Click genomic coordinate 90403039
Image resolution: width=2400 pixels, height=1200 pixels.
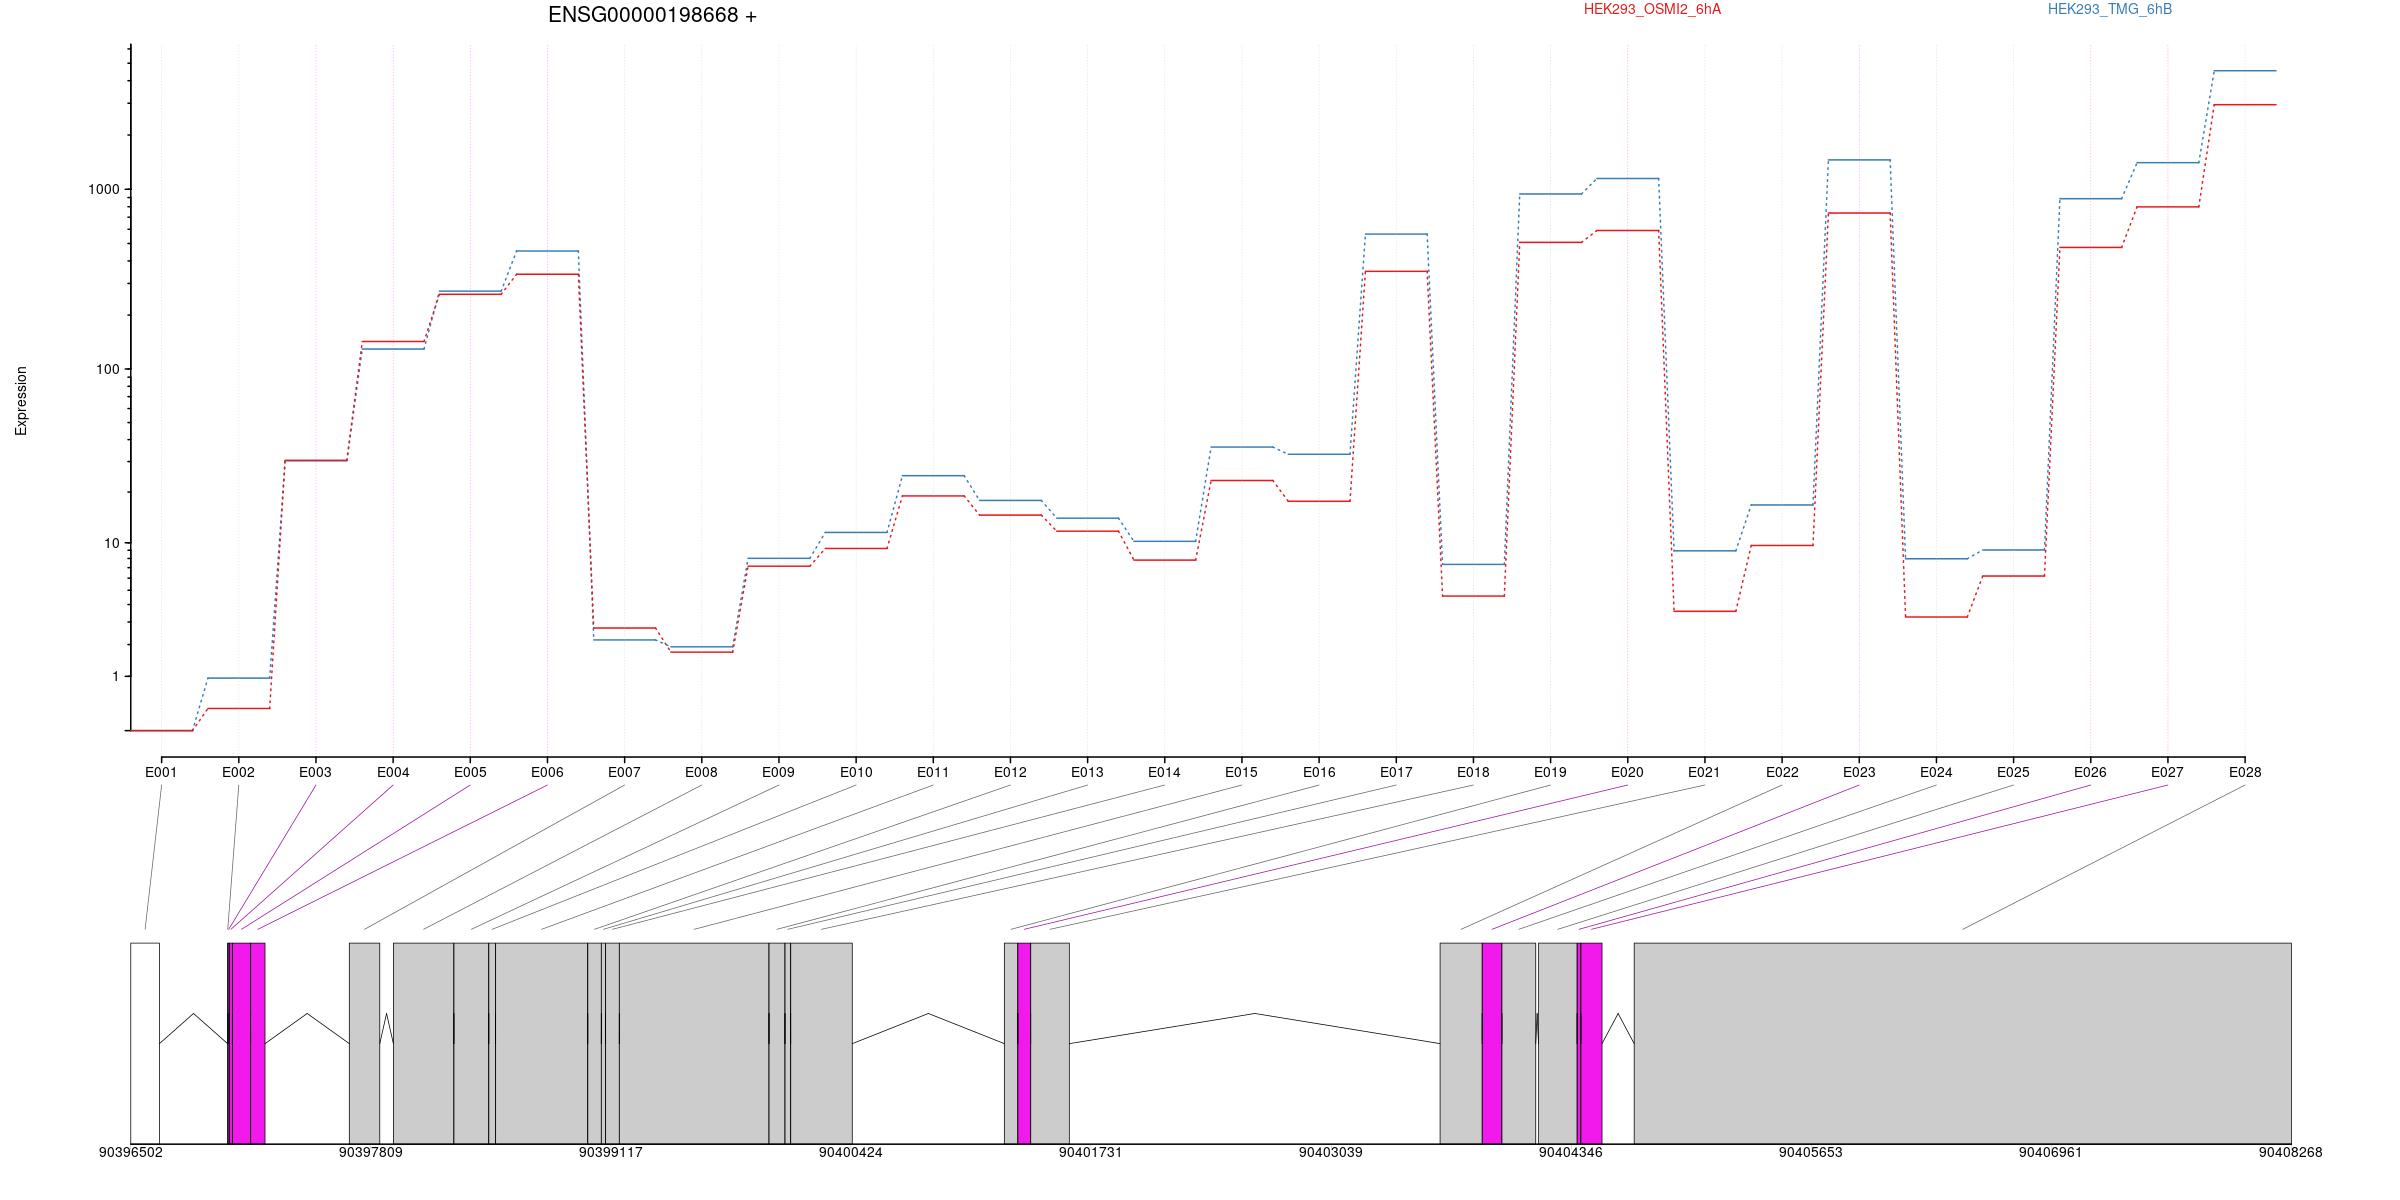pyautogui.click(x=1331, y=1152)
